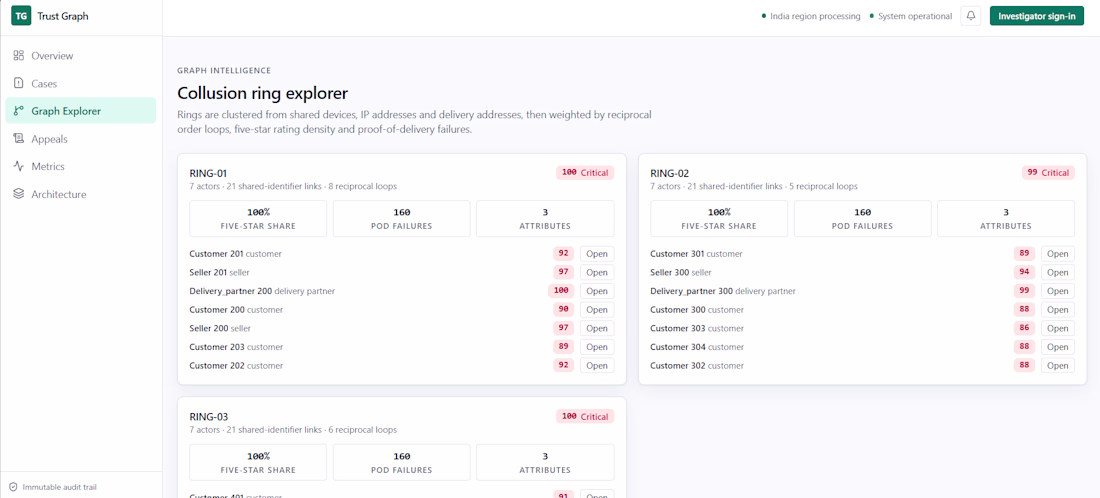This screenshot has width=1100, height=498.
Task: Click RING-03 Attributes stat box
Action: click(545, 462)
